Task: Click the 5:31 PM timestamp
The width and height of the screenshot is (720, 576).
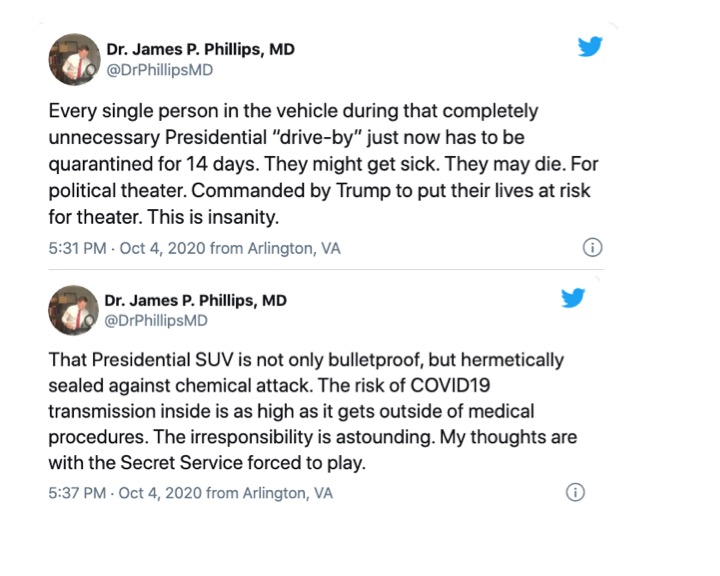Action: tap(78, 248)
